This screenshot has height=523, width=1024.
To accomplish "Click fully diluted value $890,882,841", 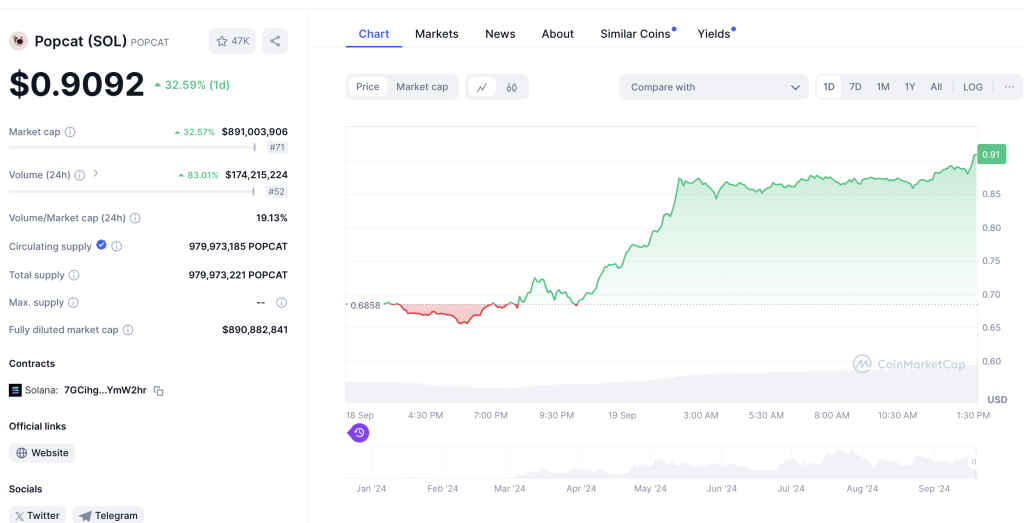I will click(x=255, y=330).
